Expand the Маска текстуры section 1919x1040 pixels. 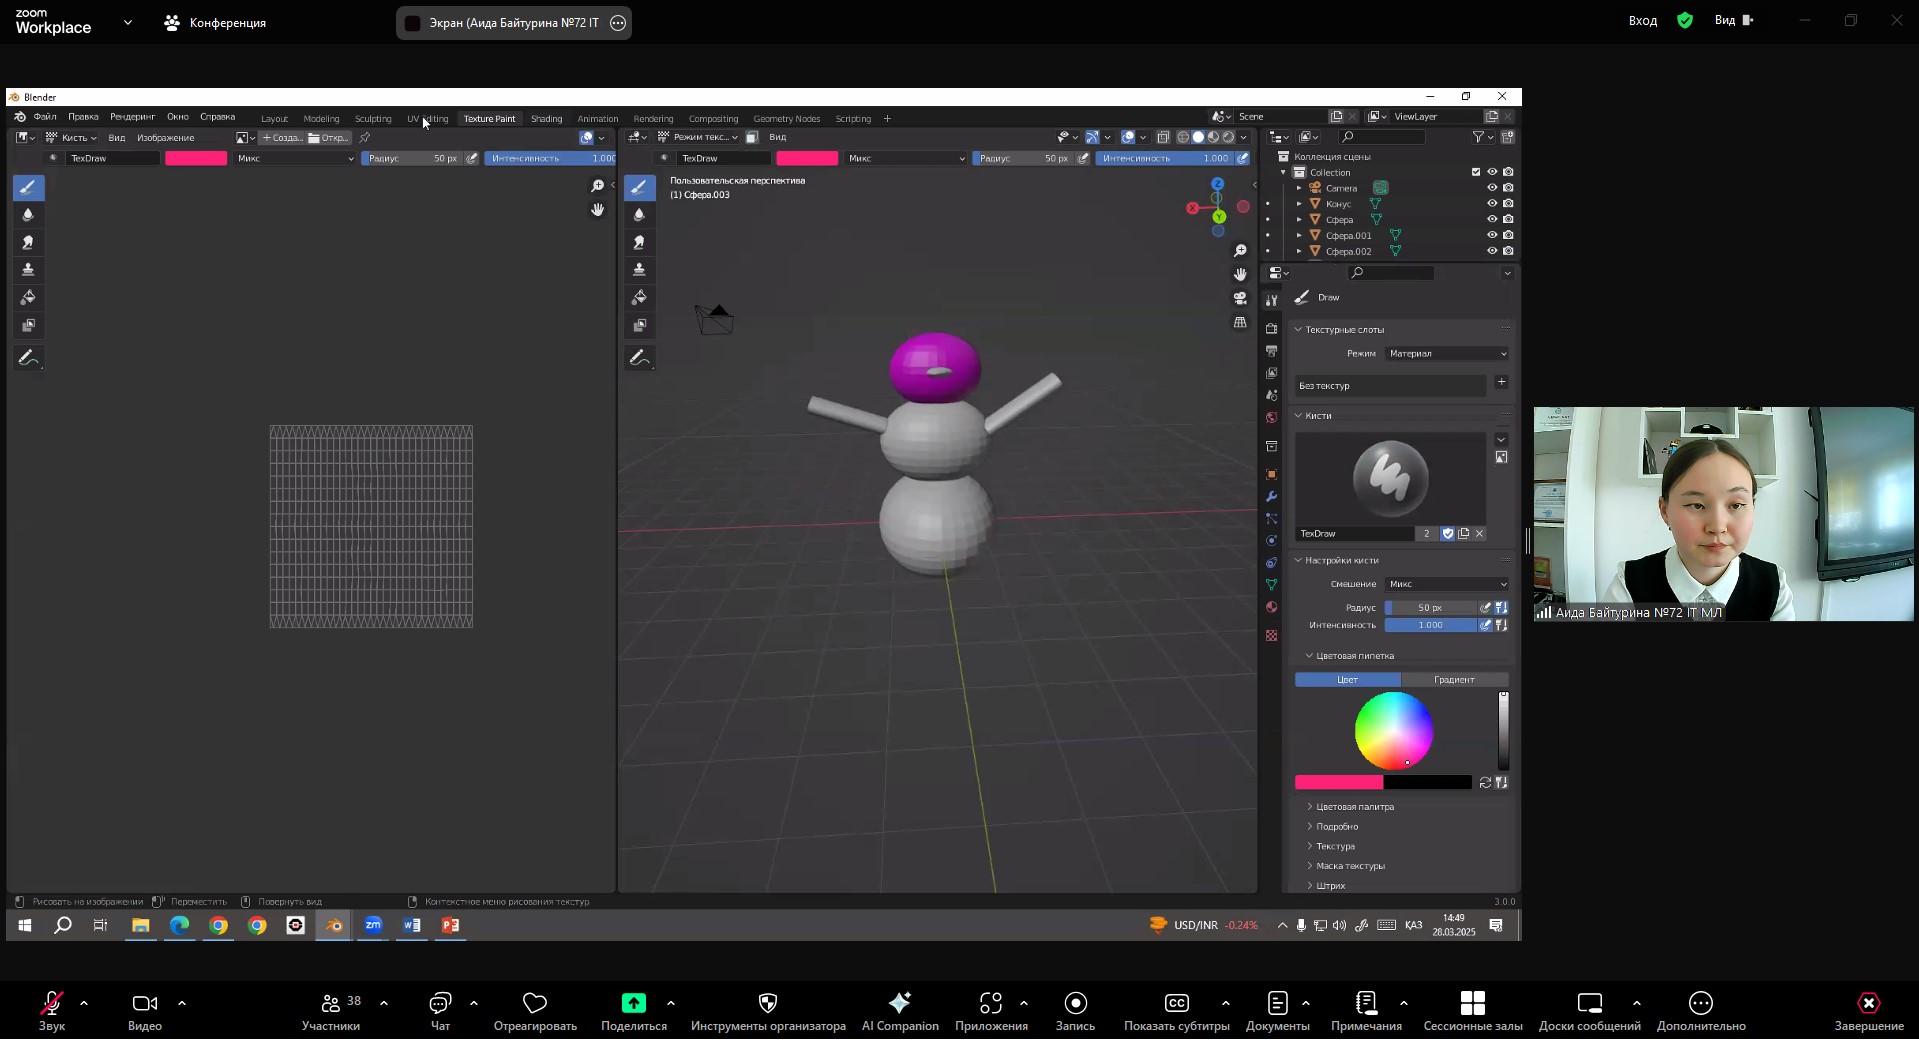(1350, 866)
